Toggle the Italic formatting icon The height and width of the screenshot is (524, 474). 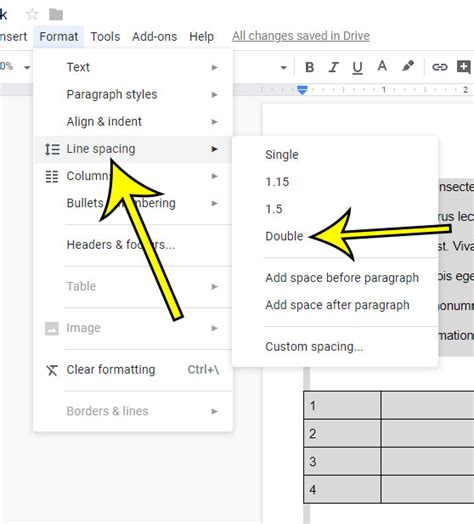333,68
